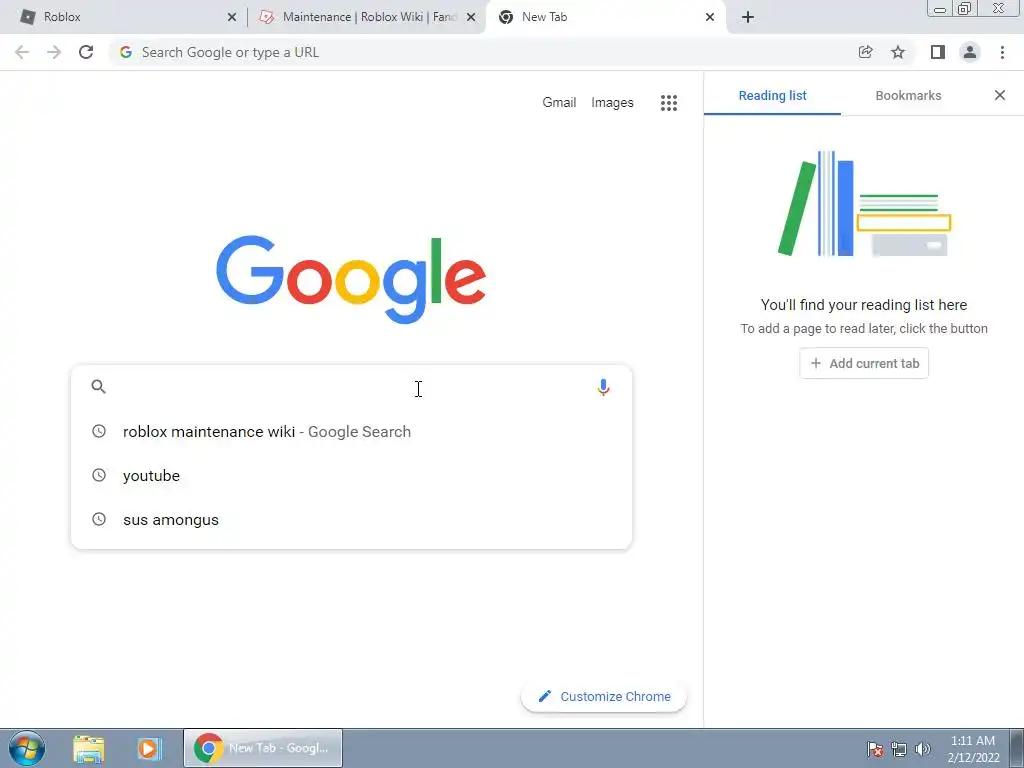1024x768 pixels.
Task: Select the Reading list panel tab
Action: (x=773, y=95)
